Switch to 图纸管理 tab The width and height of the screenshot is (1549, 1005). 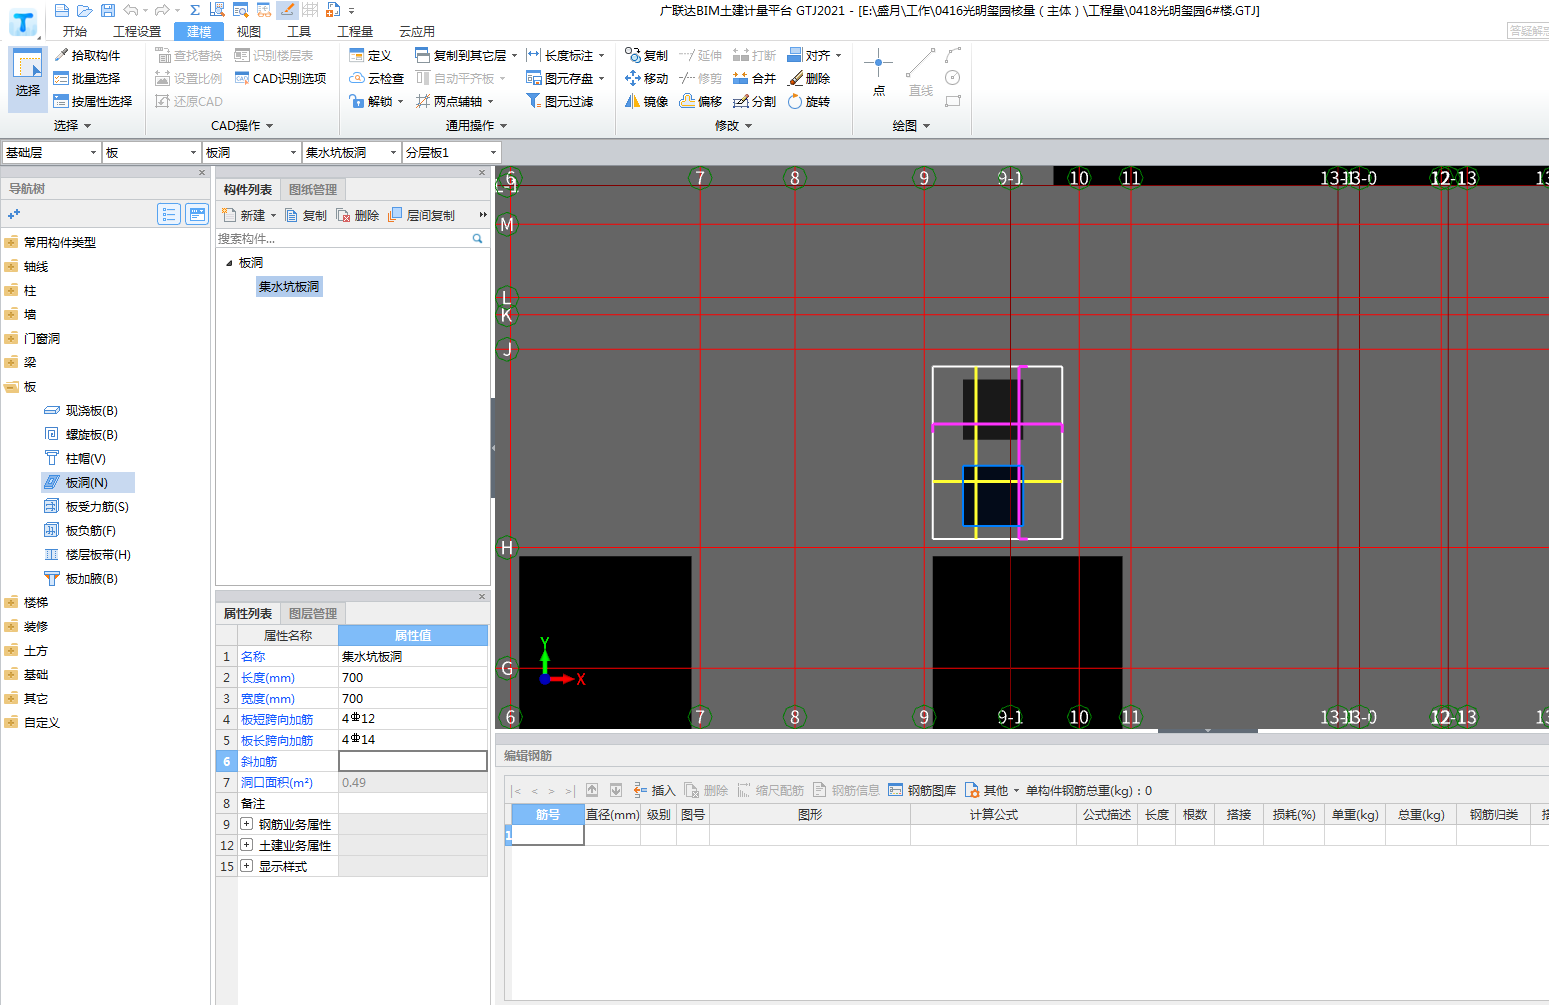(313, 190)
